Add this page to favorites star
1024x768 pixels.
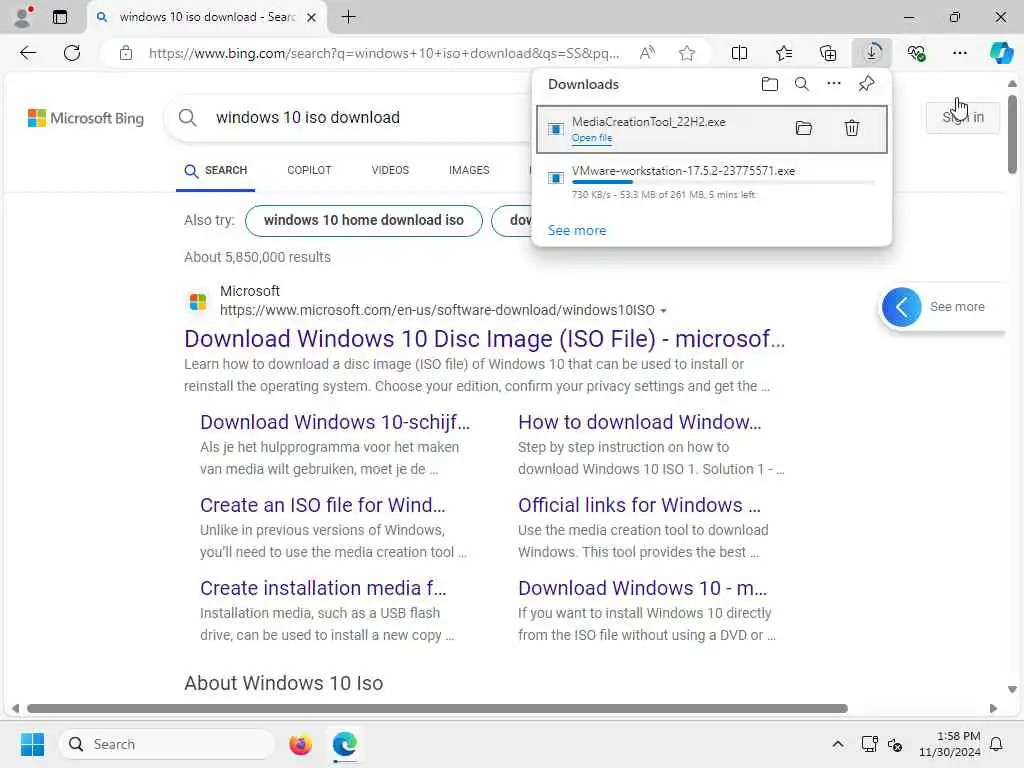pyautogui.click(x=686, y=53)
